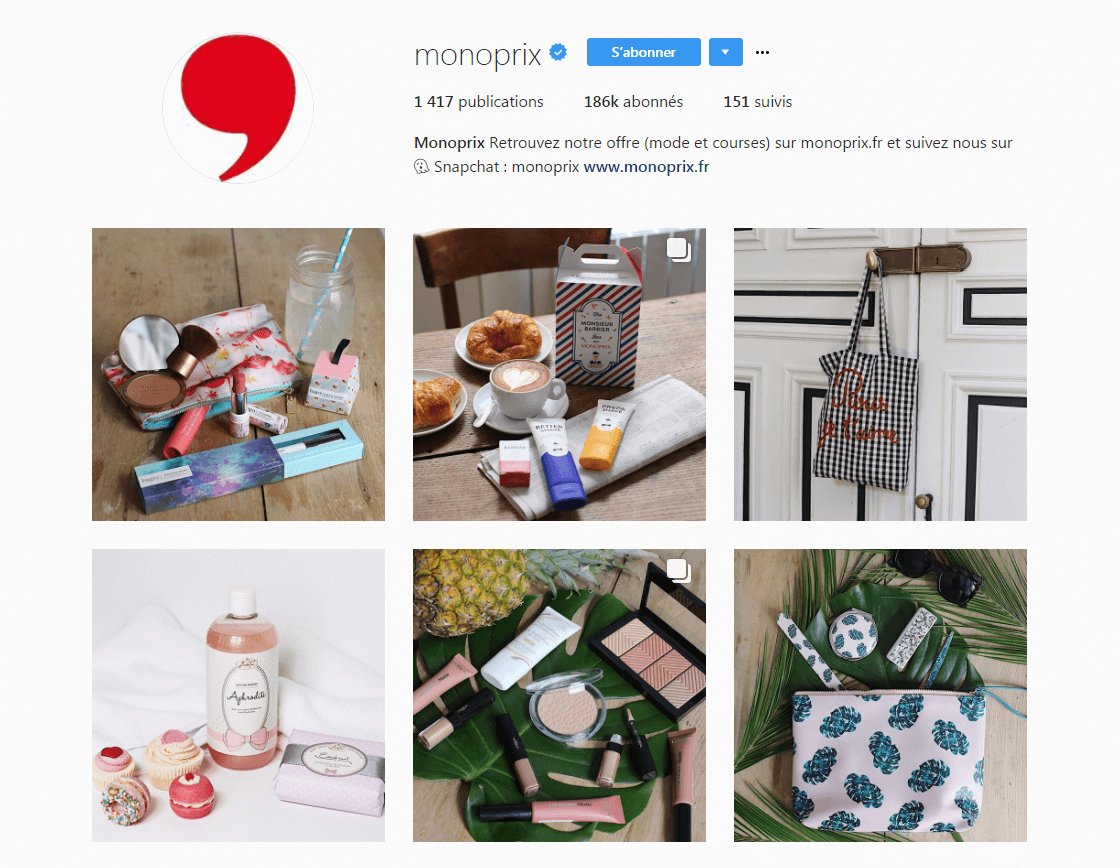This screenshot has height=868, width=1120.
Task: Open the palm-leaf print pouch post
Action: tap(880, 695)
